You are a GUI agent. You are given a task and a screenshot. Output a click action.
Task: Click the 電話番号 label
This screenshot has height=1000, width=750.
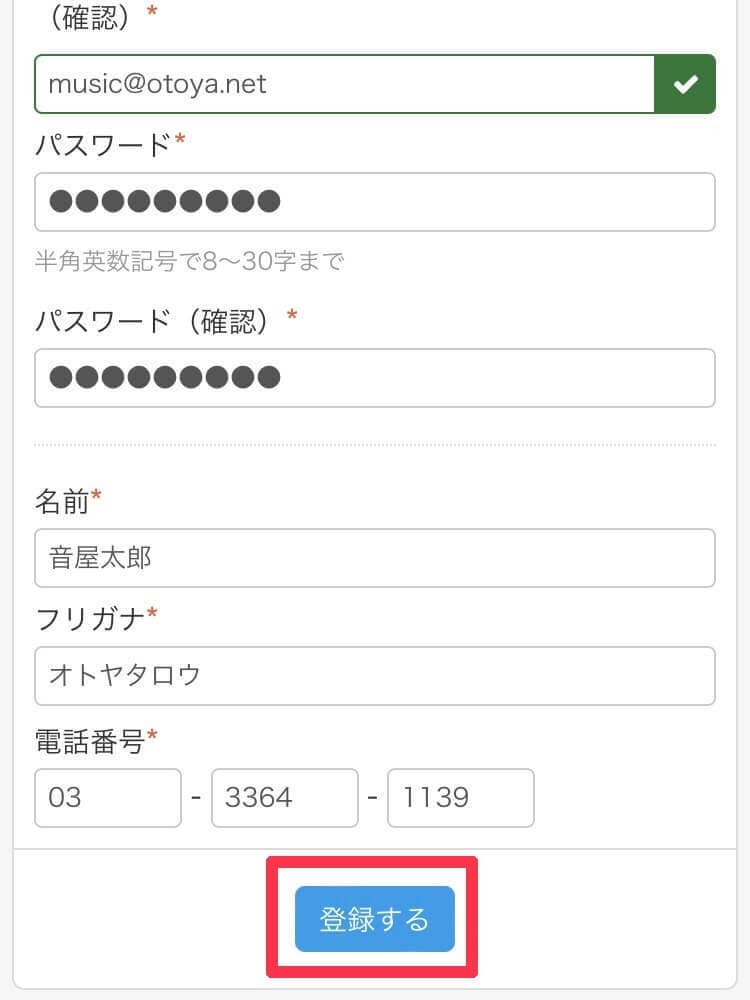(x=90, y=741)
